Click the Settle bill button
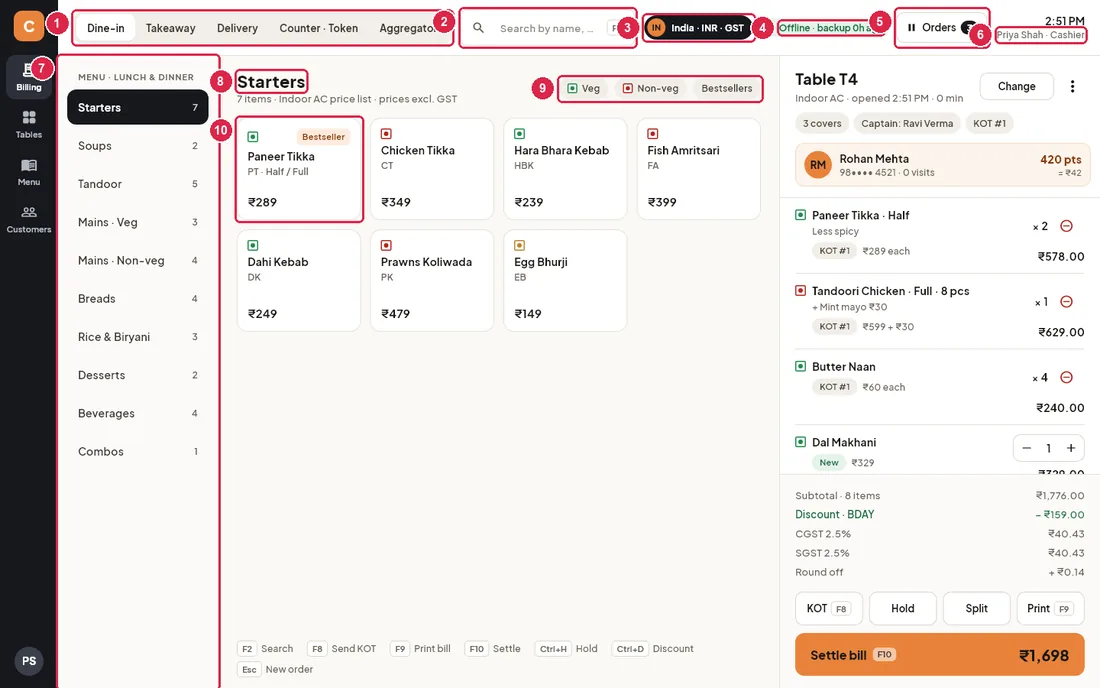This screenshot has height=688, width=1100. click(x=940, y=655)
